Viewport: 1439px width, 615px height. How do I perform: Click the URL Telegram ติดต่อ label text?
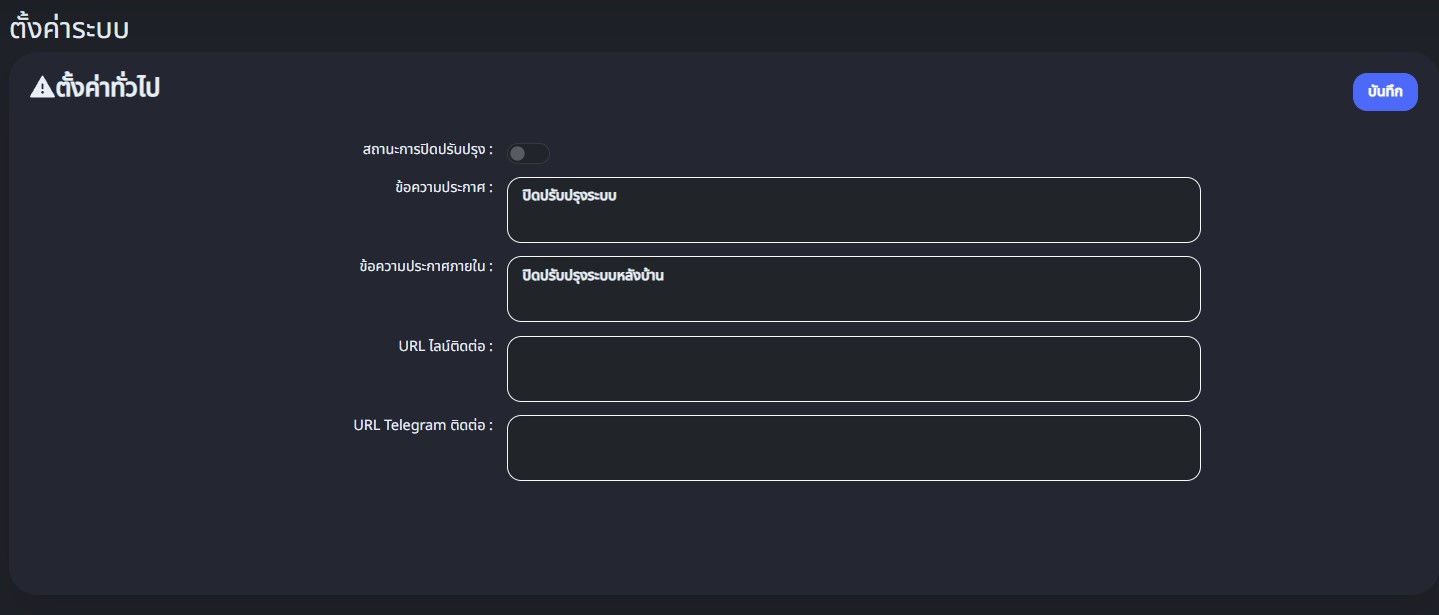tap(422, 425)
